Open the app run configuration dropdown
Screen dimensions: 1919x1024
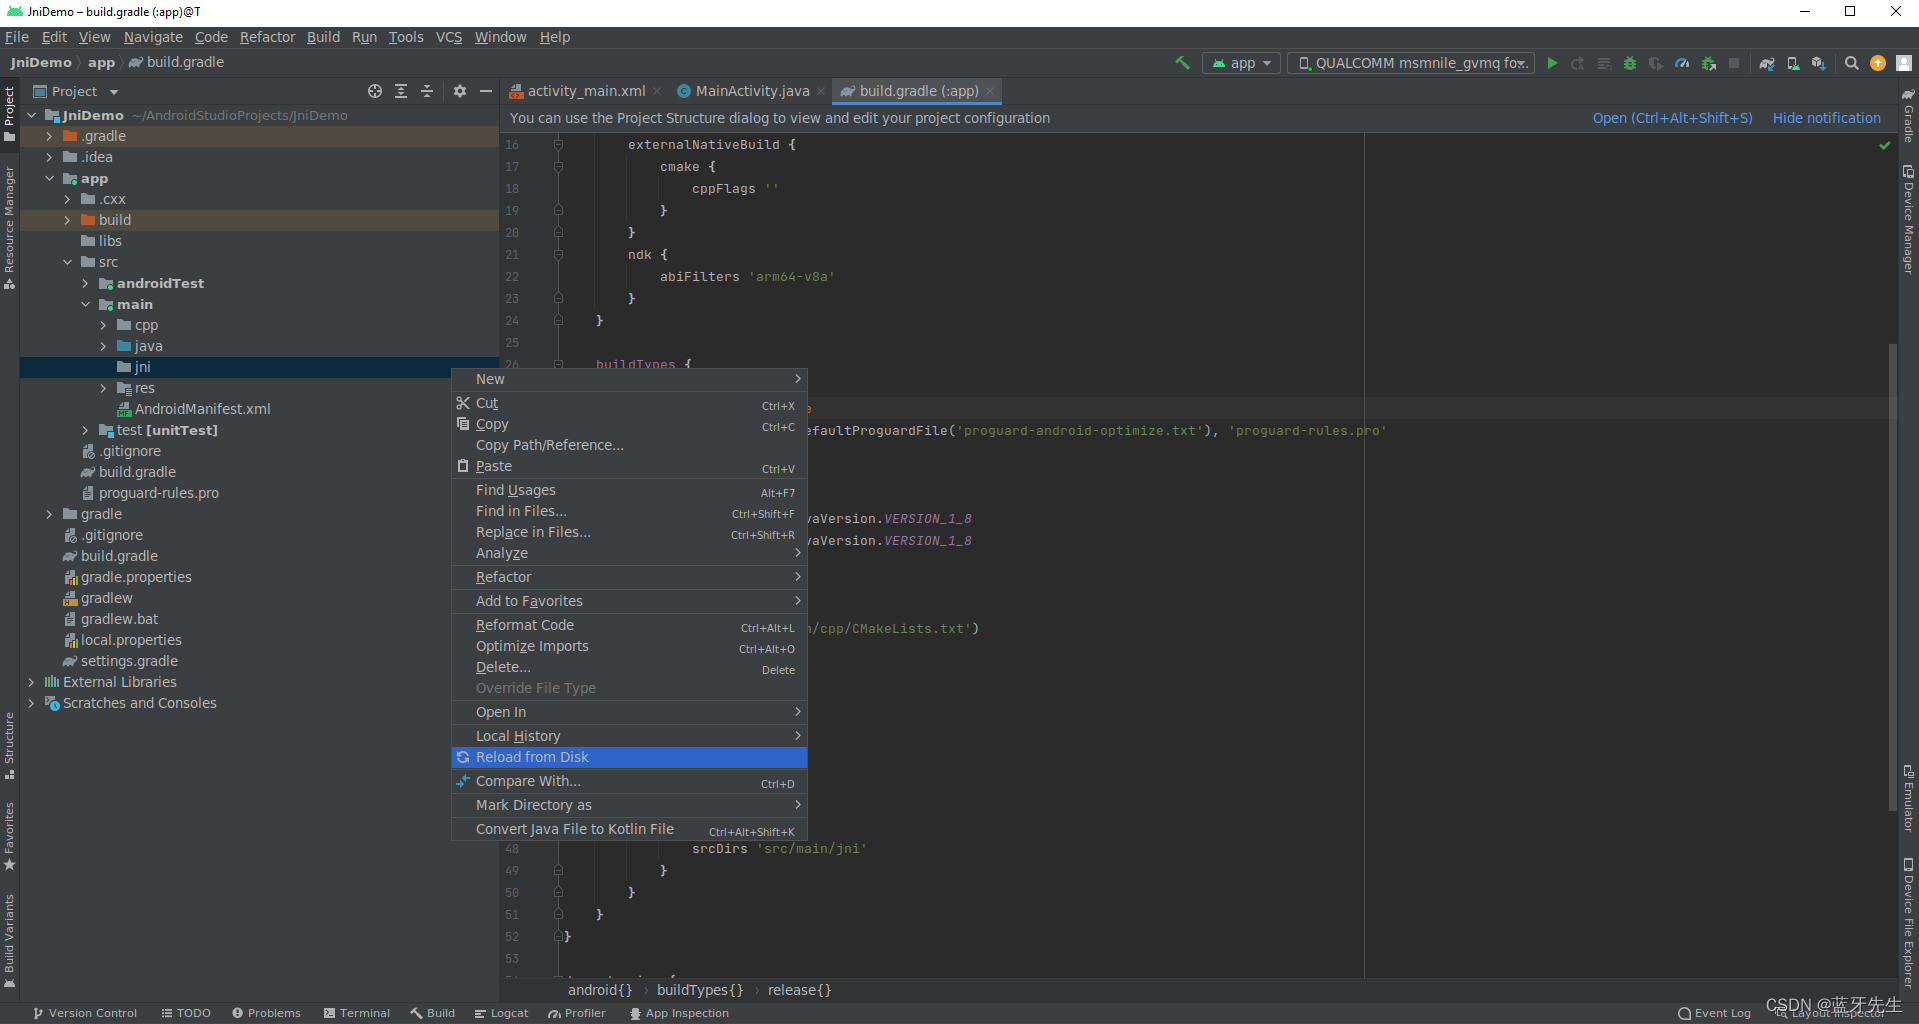1240,62
